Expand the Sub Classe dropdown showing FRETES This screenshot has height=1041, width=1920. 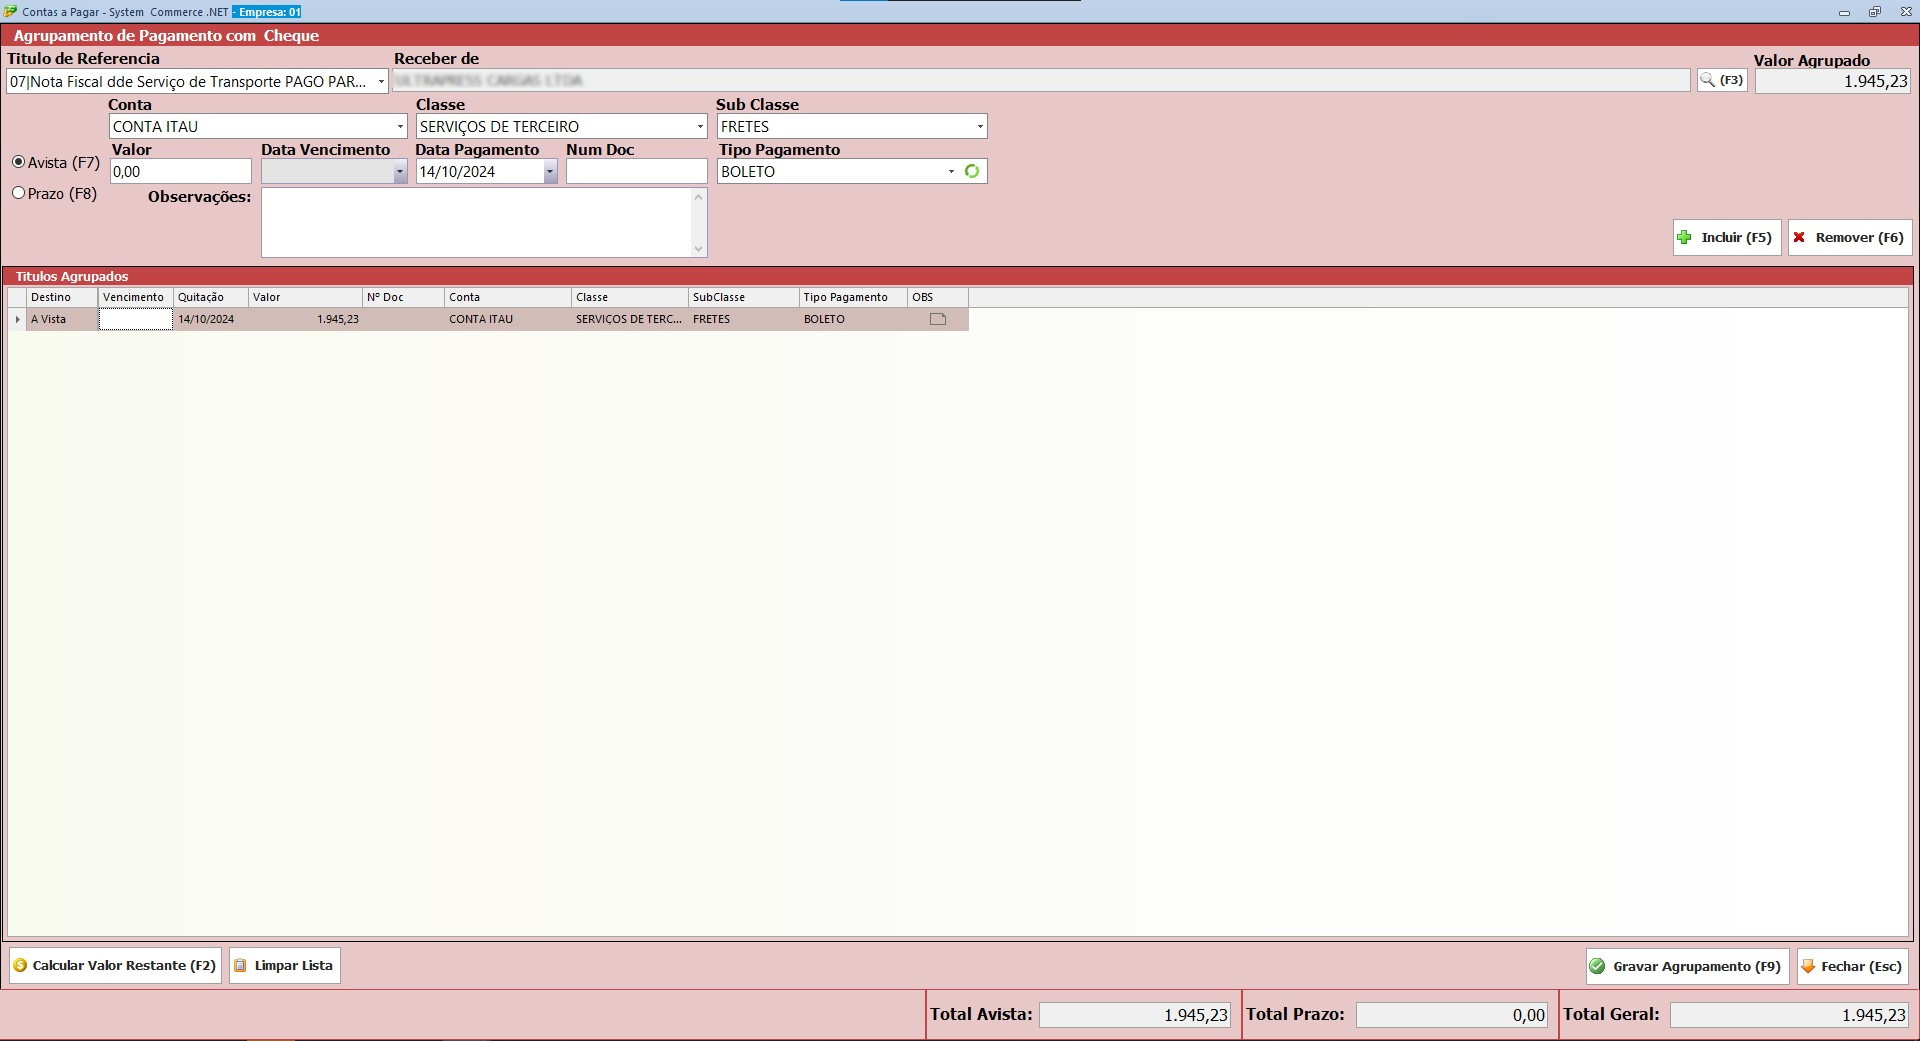click(x=979, y=127)
